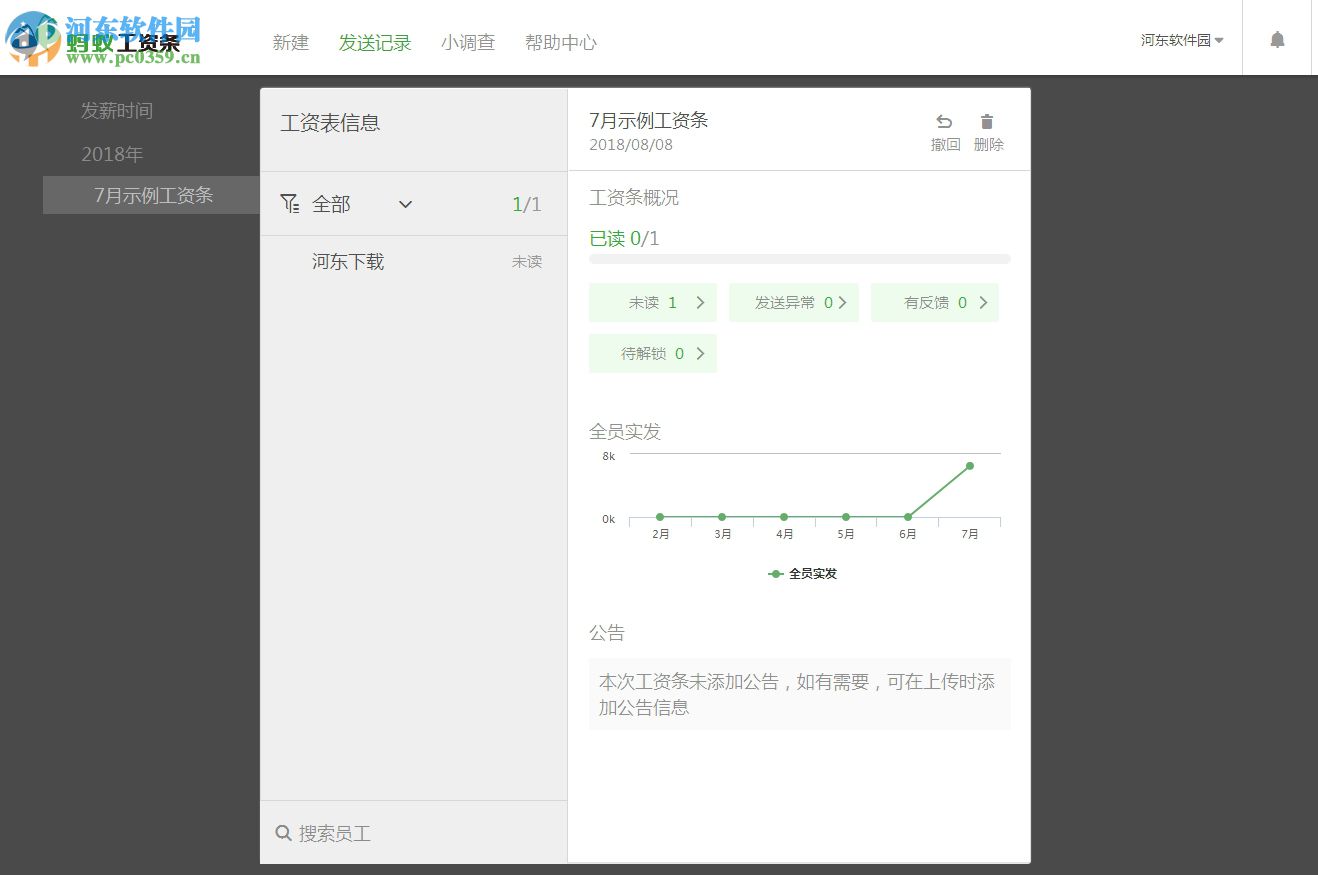1318x875 pixels.
Task: Open notifications via the bell icon
Action: [x=1277, y=38]
